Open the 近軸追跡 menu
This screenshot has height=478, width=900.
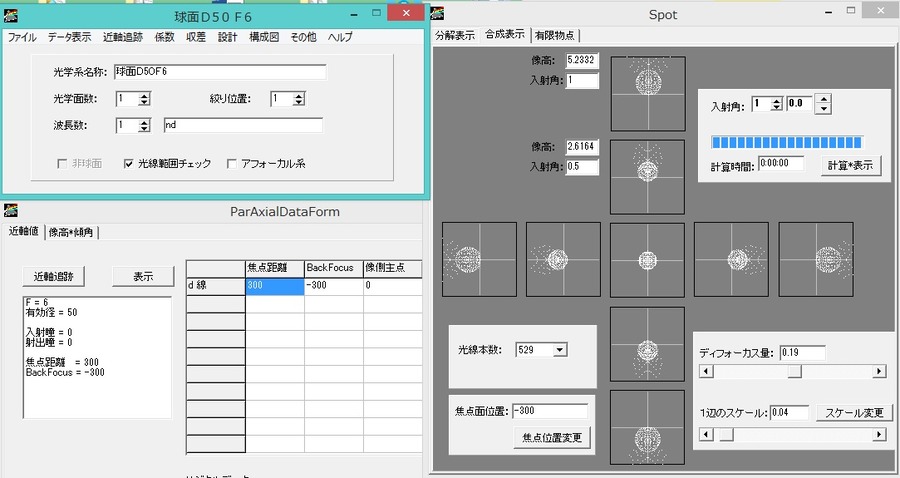[x=123, y=37]
